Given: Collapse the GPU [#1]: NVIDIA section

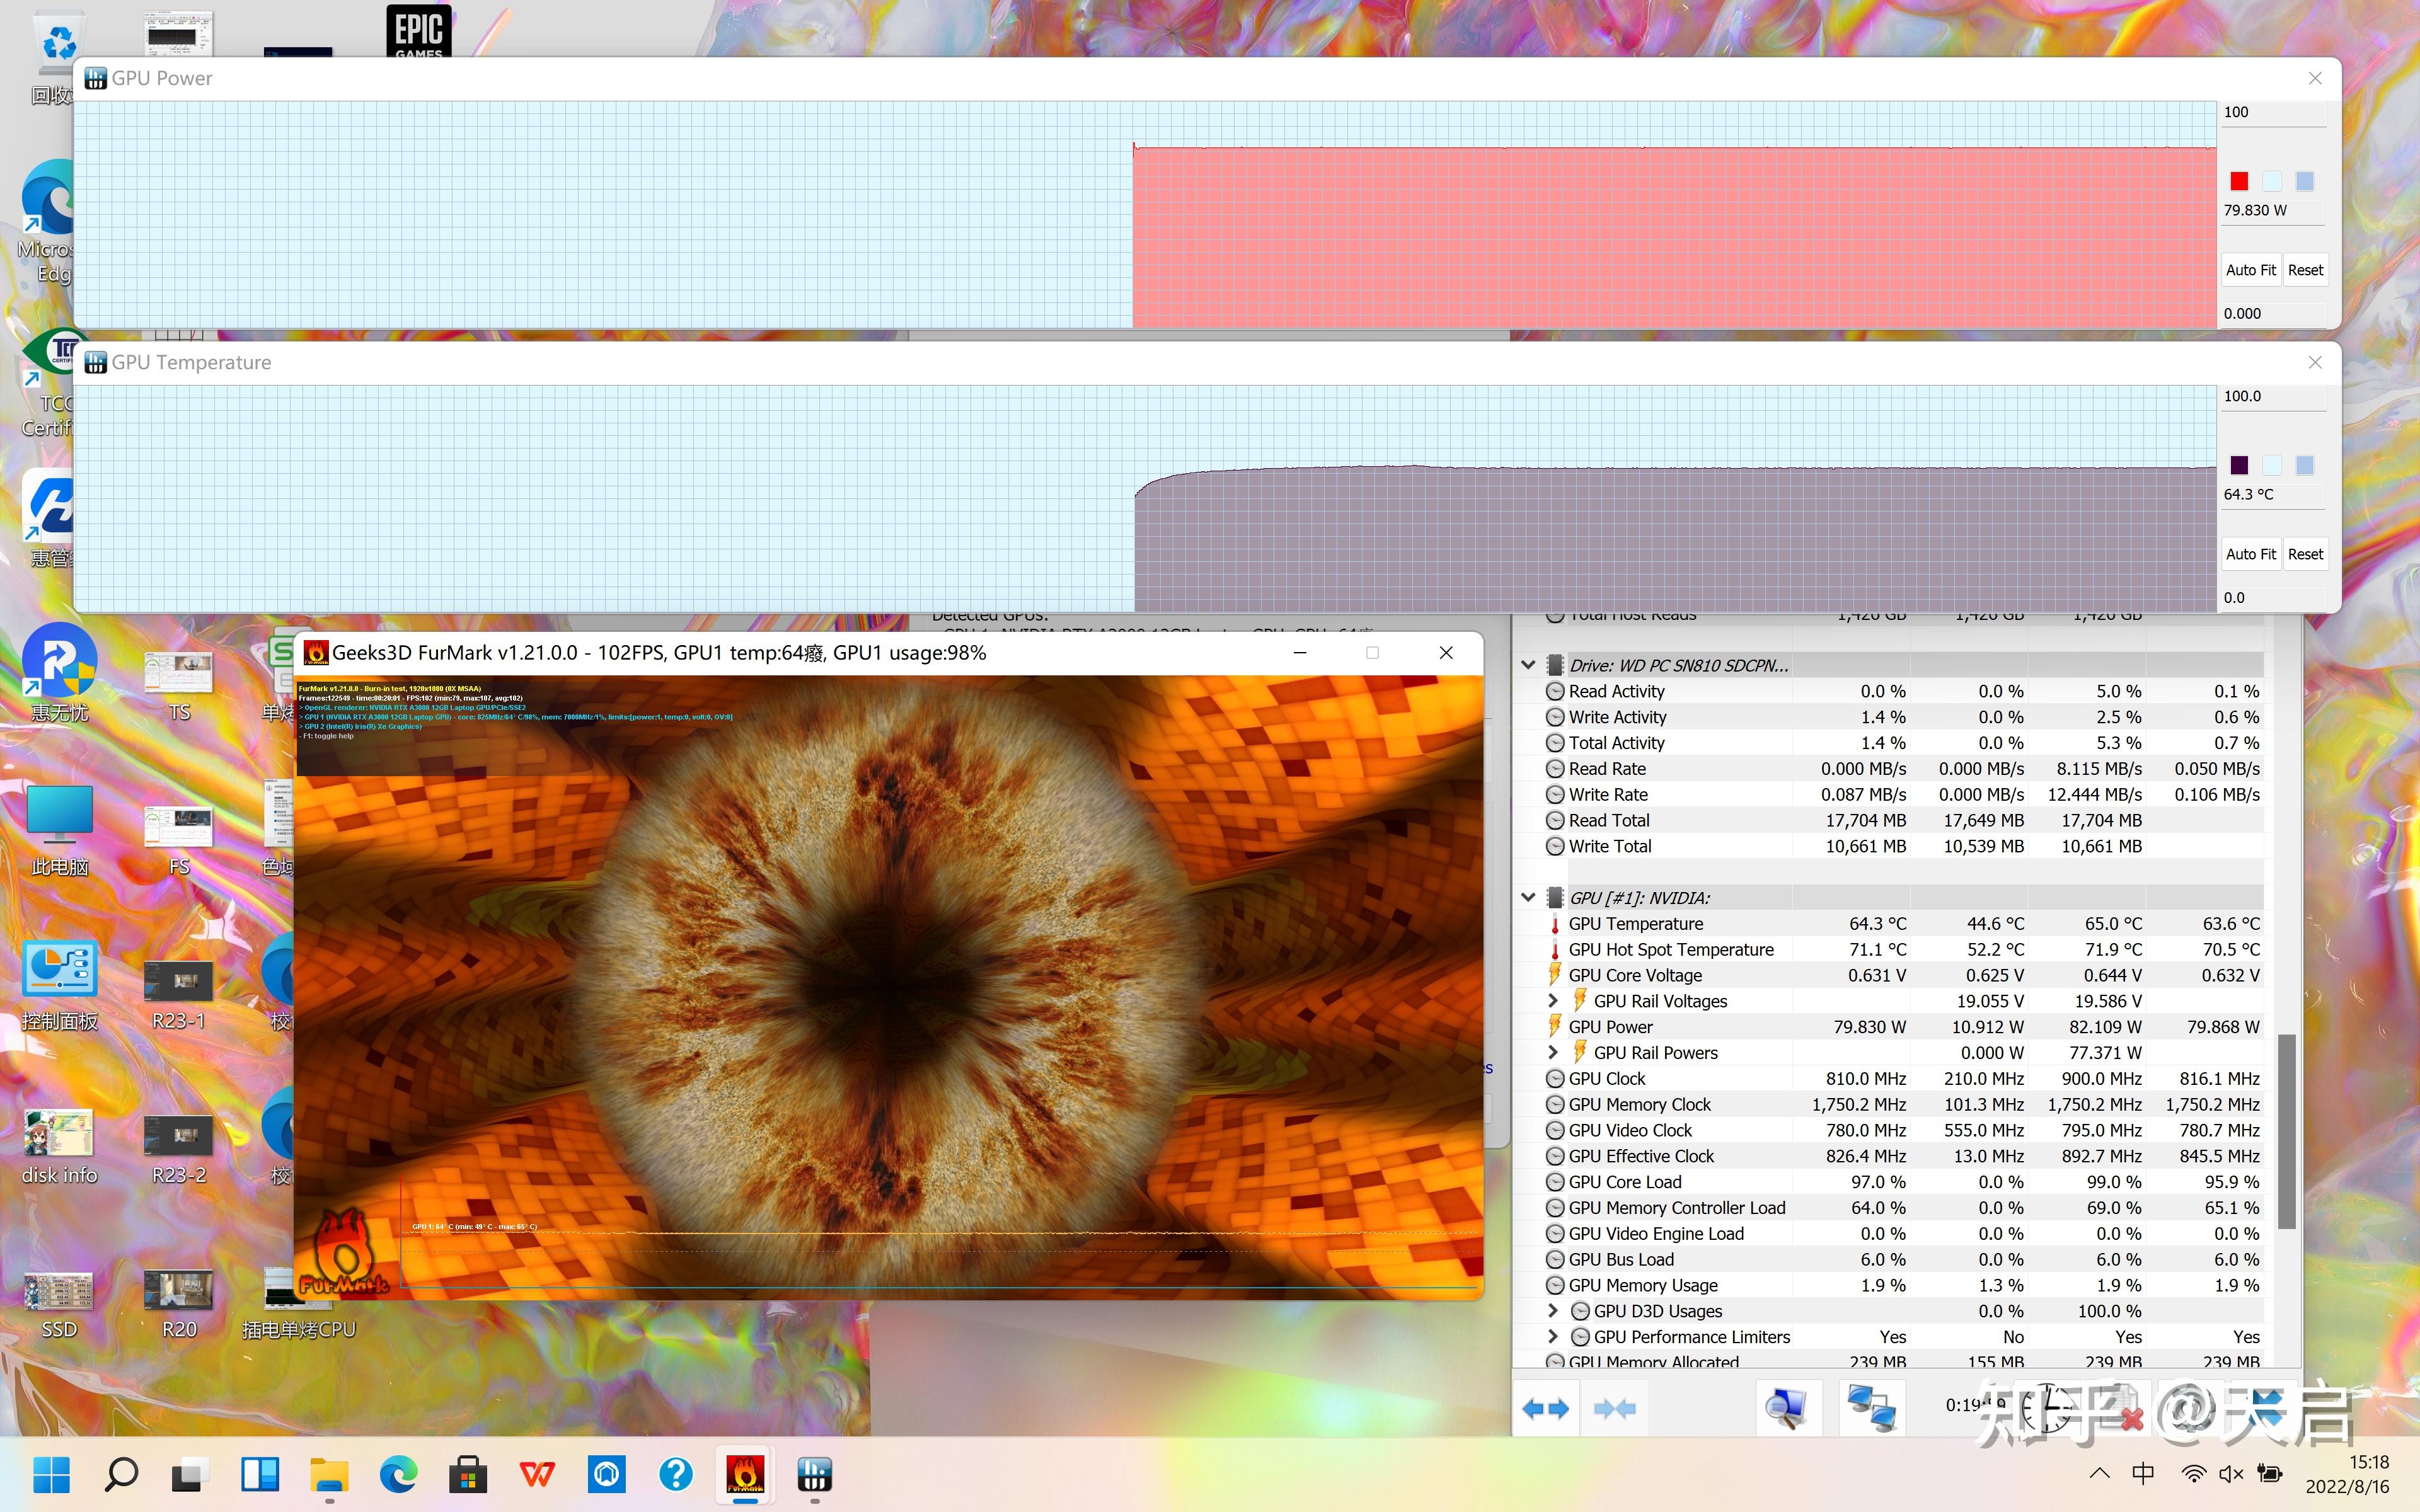Looking at the screenshot, I should tap(1528, 898).
